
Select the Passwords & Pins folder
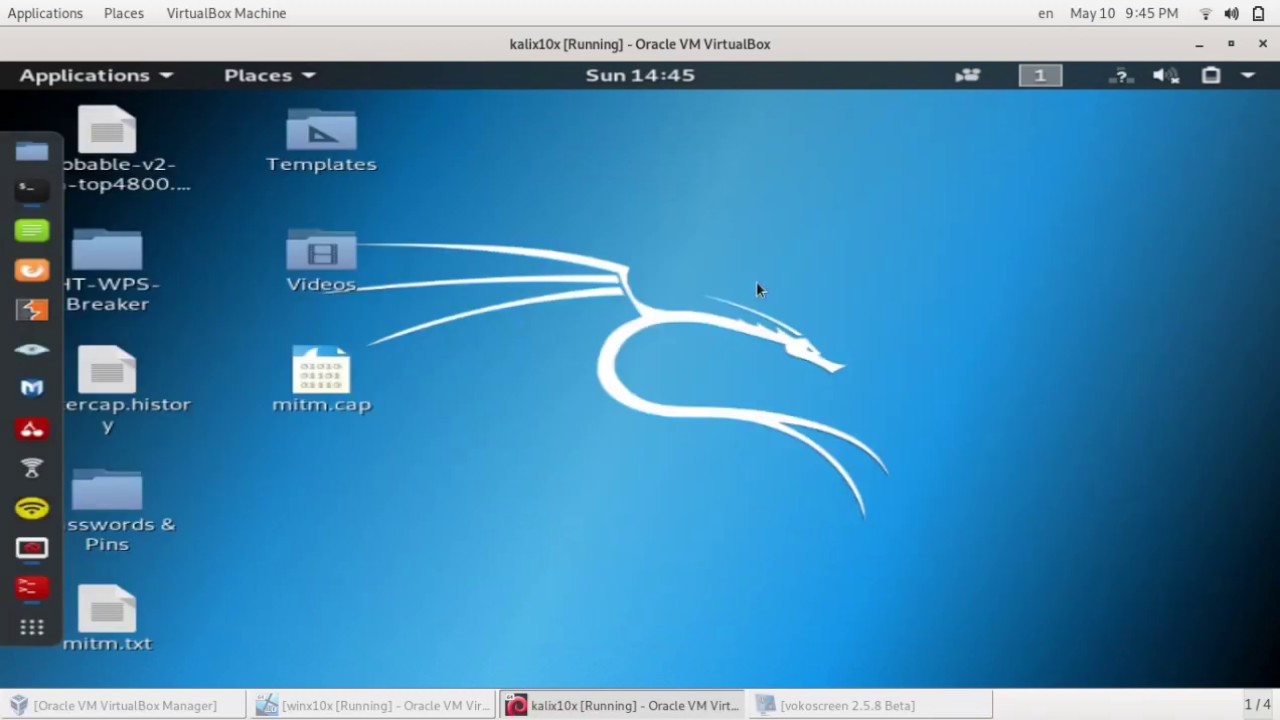(x=107, y=510)
